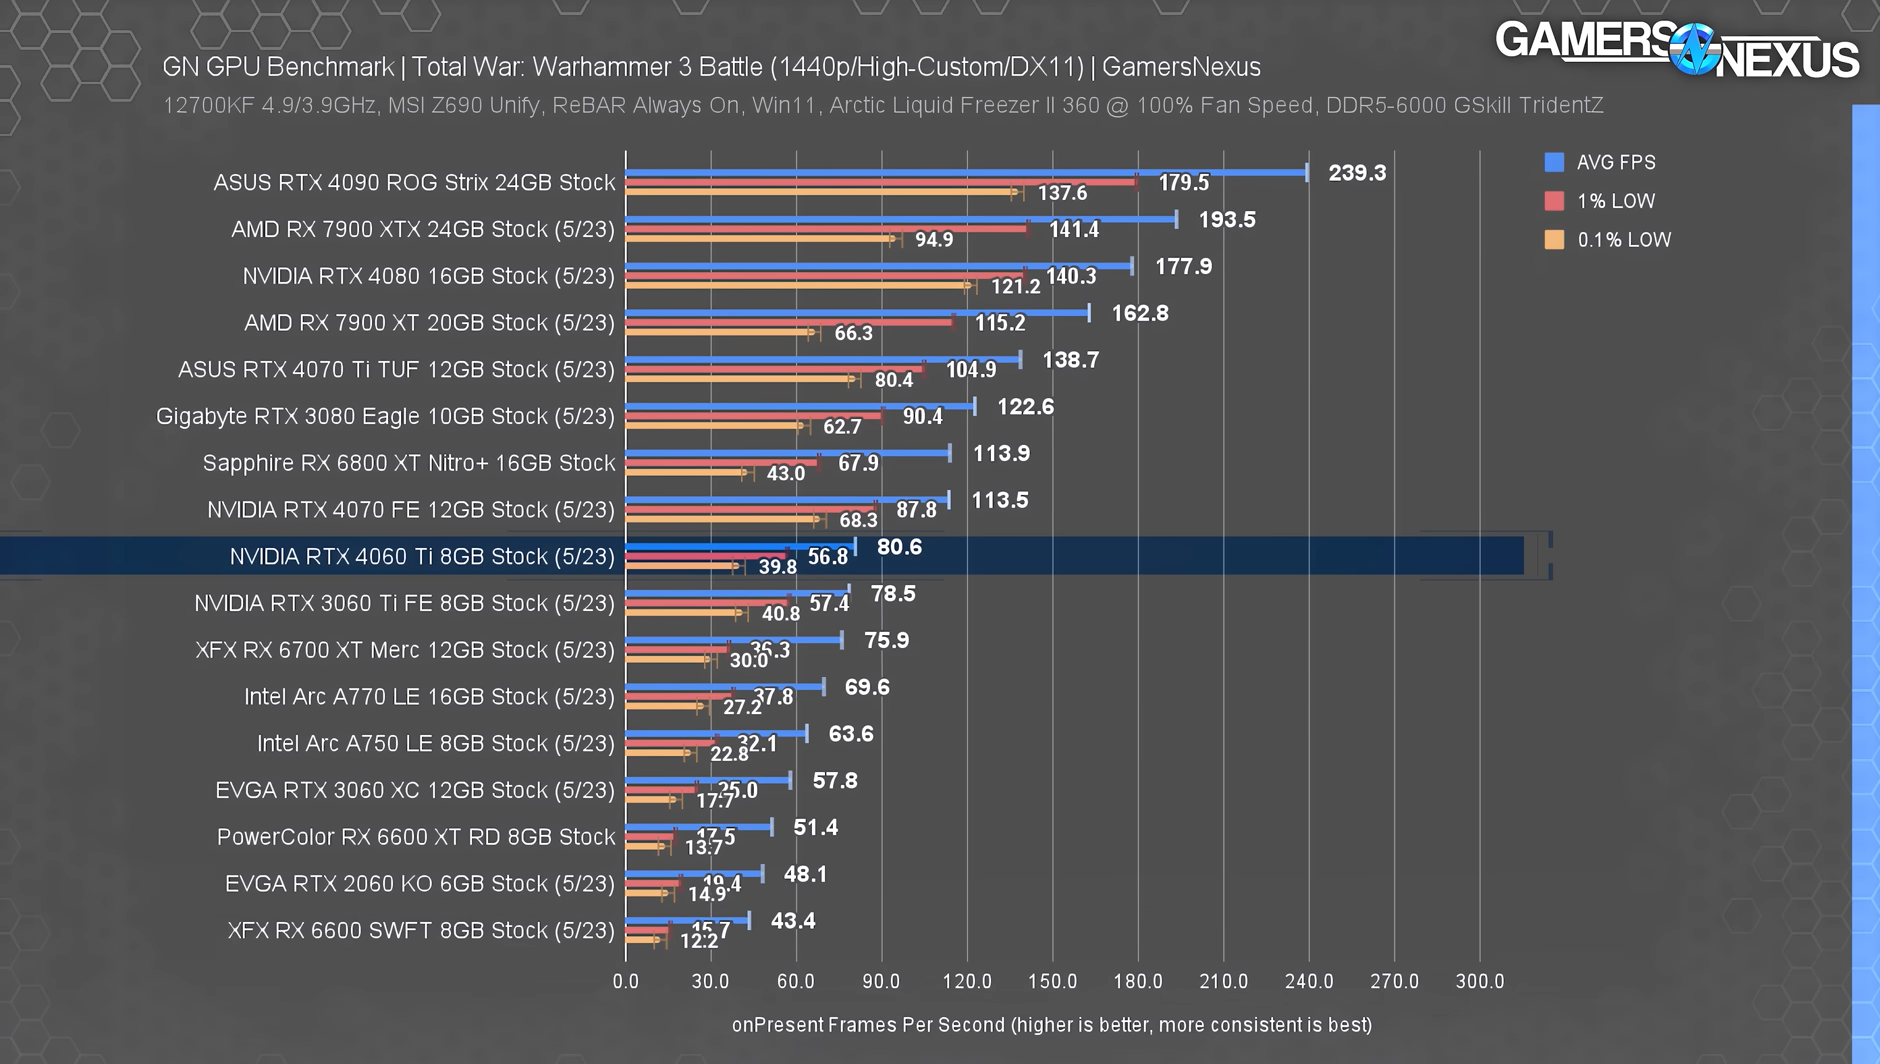The image size is (1880, 1064).
Task: Click the 121.2 0.1% low value
Action: [x=1016, y=287]
